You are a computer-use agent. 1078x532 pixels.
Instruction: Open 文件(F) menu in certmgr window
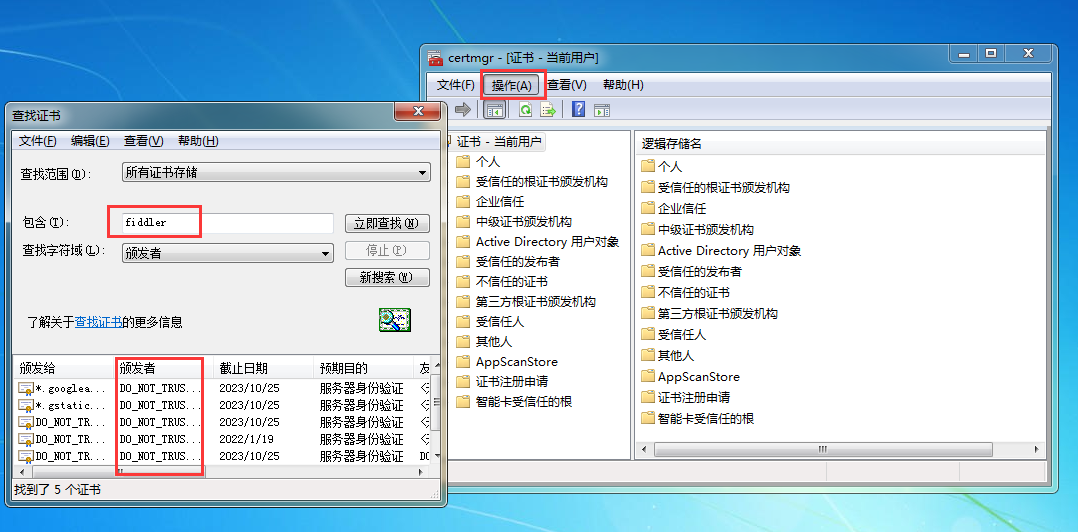pos(456,85)
